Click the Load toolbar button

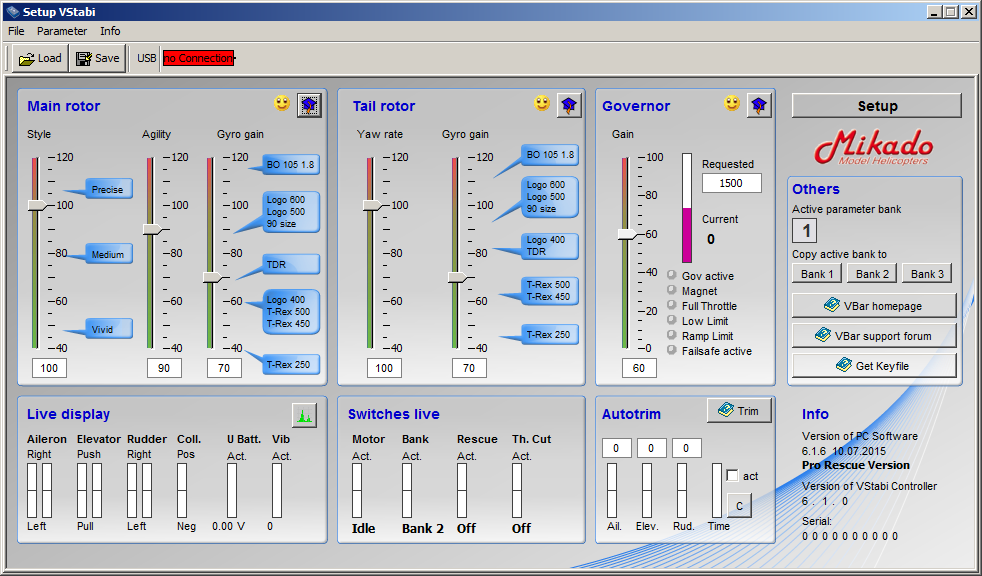point(40,58)
